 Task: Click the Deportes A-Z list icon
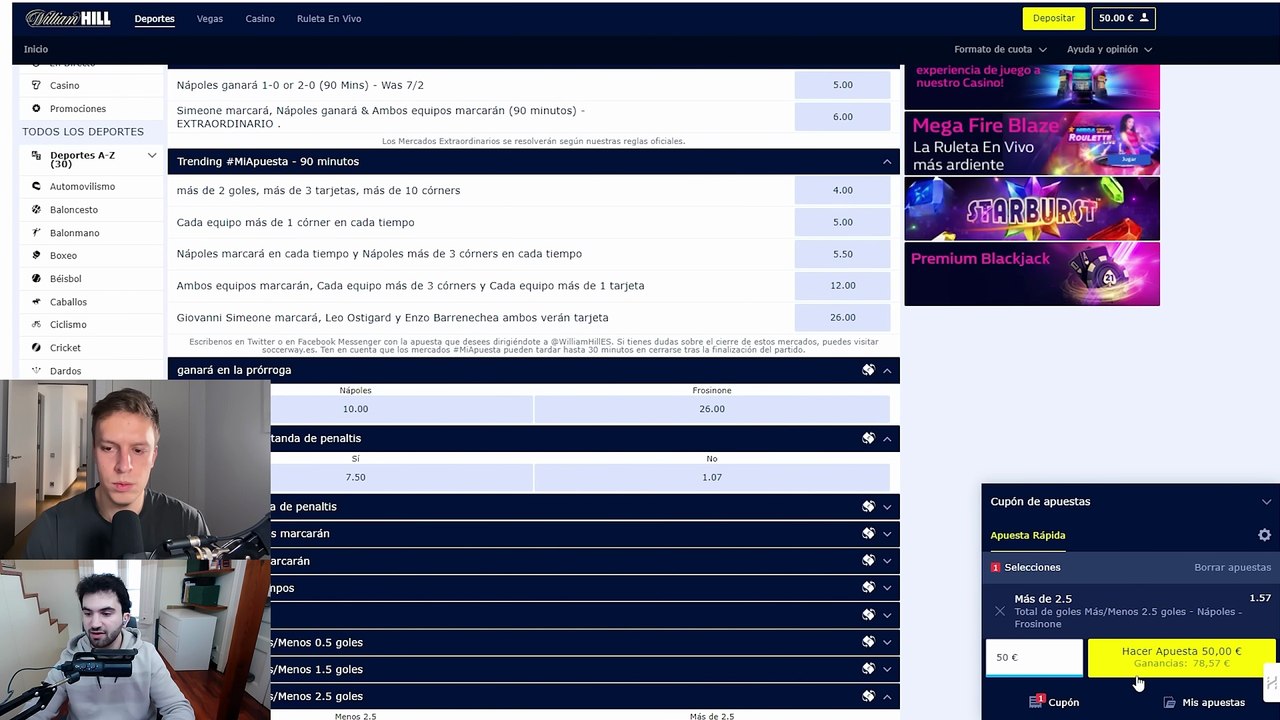tap(37, 156)
